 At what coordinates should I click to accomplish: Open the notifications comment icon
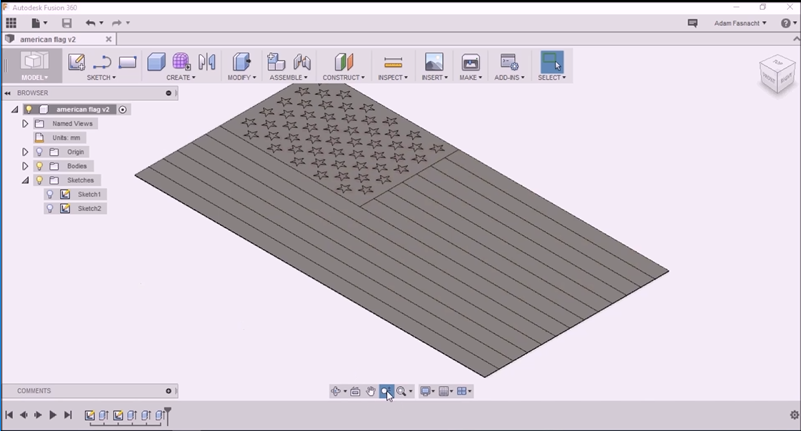(693, 23)
